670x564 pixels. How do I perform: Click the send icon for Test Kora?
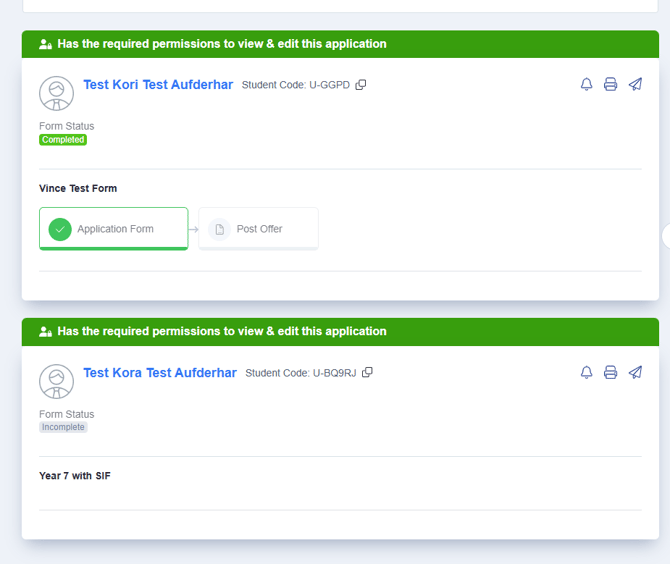[635, 373]
